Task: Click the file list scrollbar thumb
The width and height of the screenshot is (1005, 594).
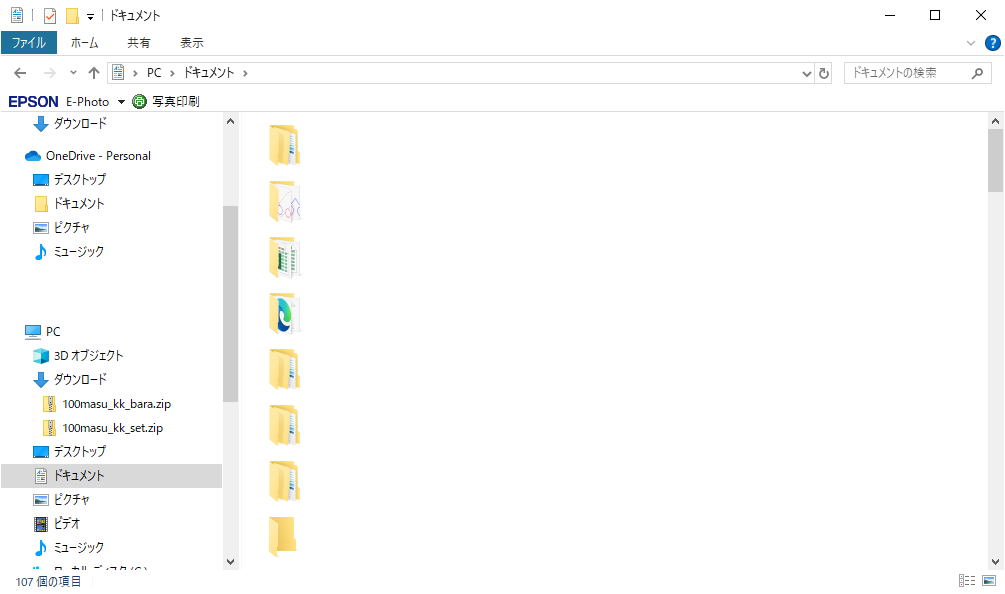Action: [x=995, y=160]
